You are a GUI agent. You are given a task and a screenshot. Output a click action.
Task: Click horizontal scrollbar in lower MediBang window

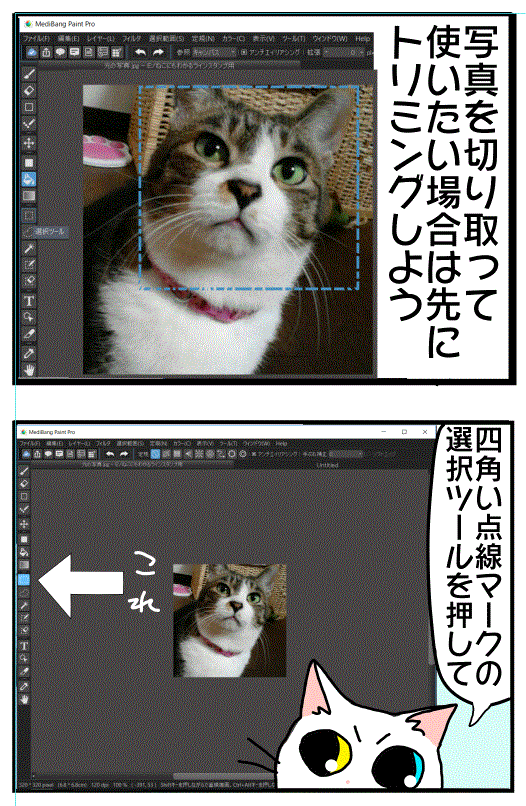click(223, 776)
